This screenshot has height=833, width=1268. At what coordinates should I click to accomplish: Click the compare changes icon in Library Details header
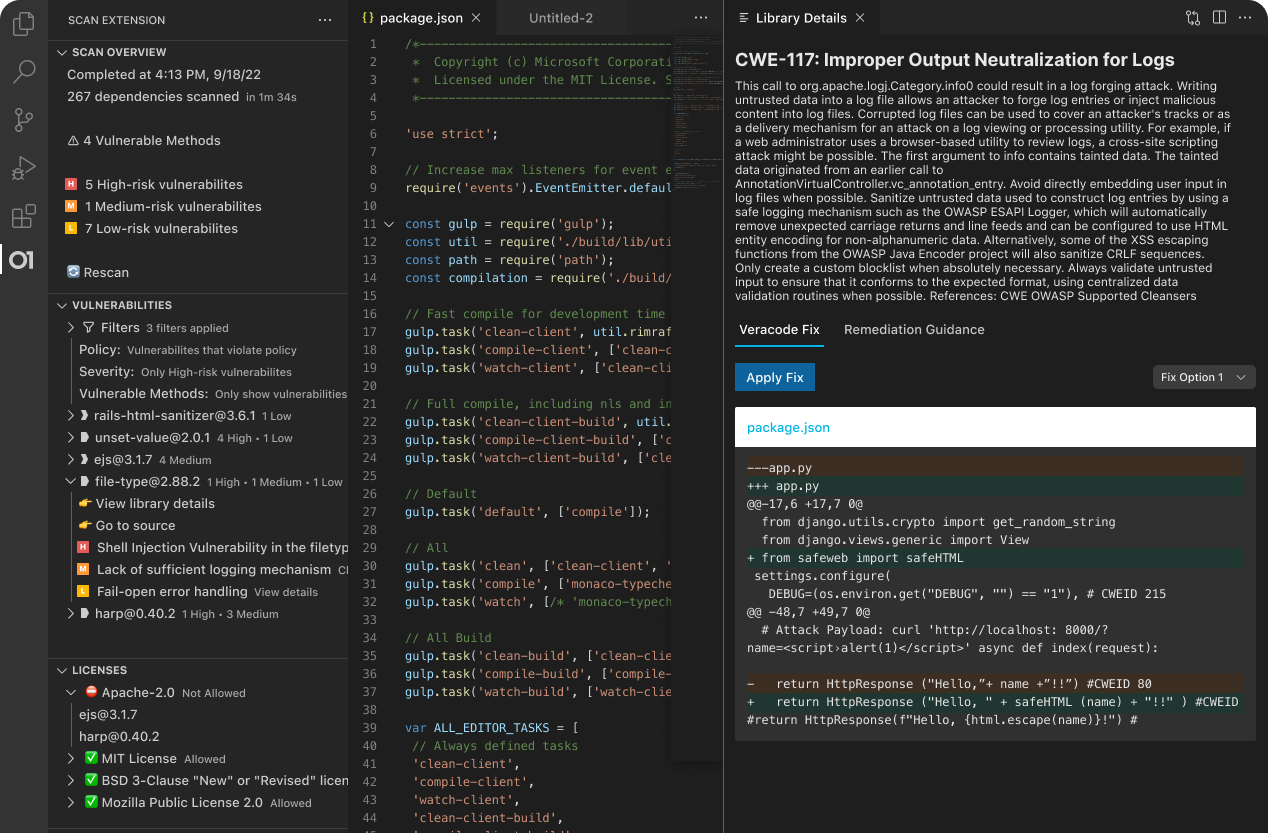coord(1193,18)
